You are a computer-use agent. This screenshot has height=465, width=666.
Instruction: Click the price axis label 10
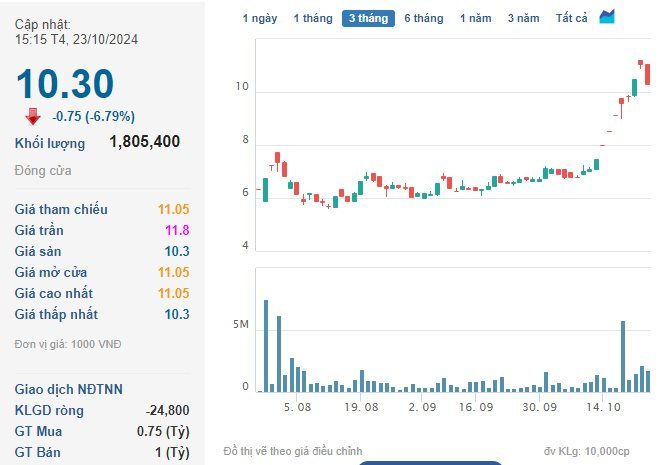pos(242,87)
